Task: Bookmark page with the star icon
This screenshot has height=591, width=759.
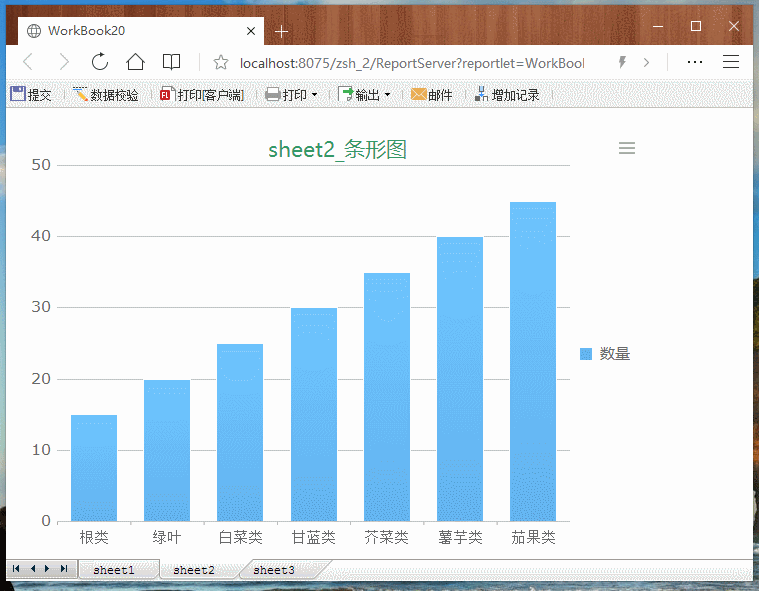Action: 221,63
